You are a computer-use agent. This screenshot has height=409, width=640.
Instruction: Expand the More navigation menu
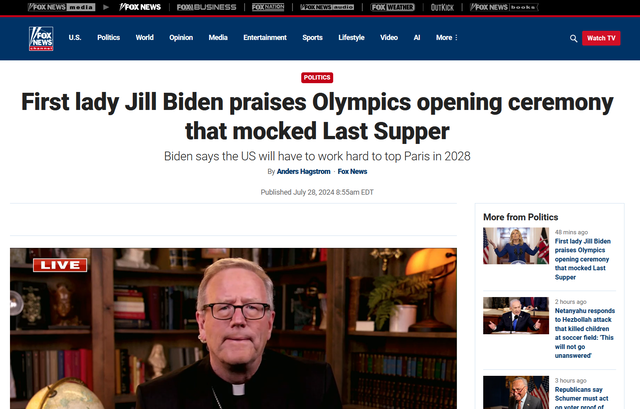[447, 38]
